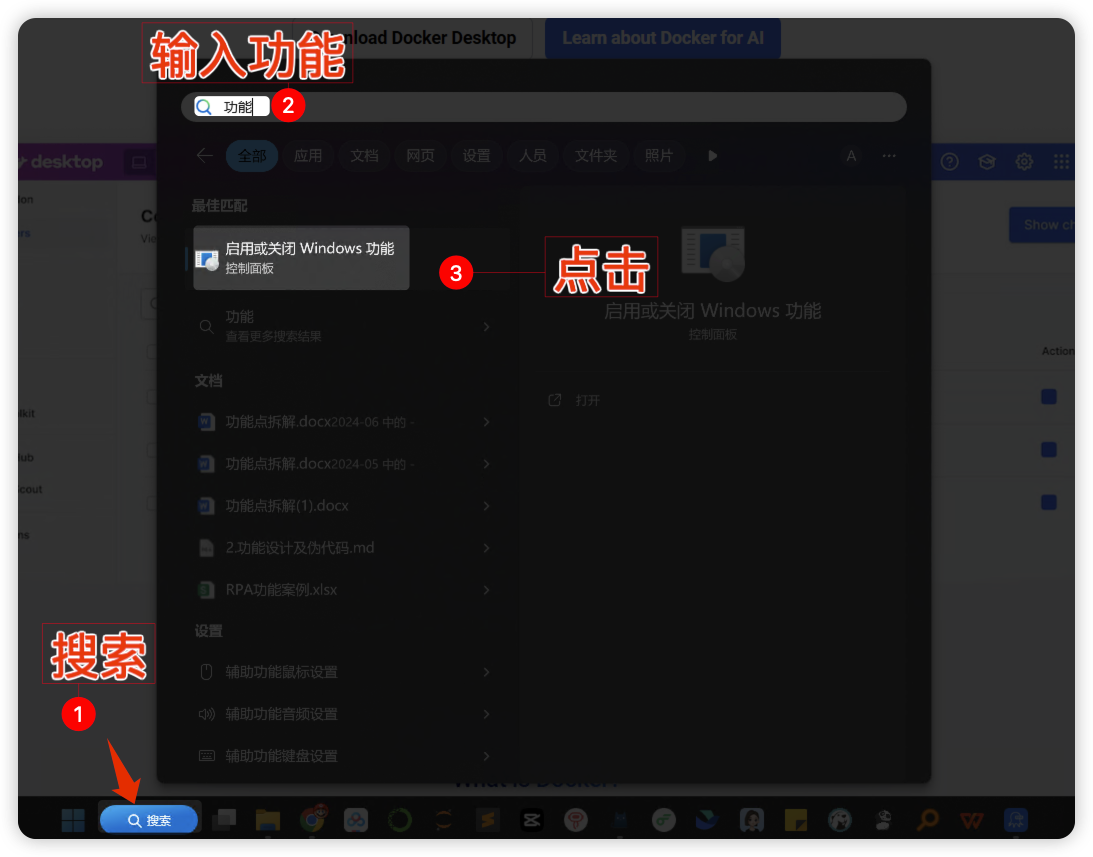Switch to the 人员 filter tab
This screenshot has width=1093, height=857.
pos(533,156)
